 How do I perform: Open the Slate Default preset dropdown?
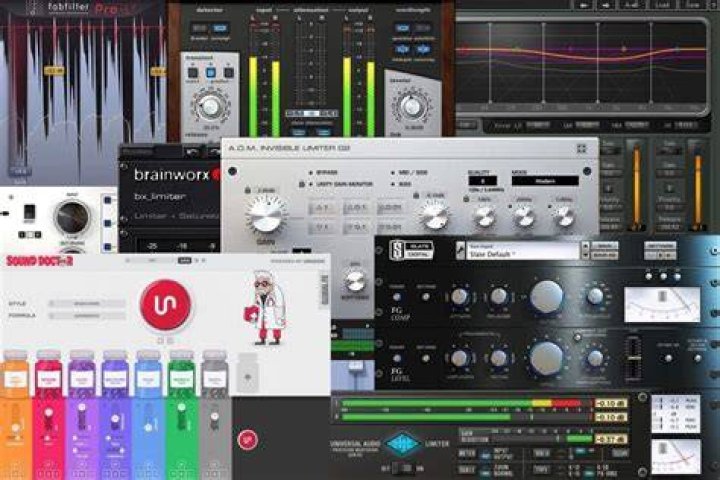coord(523,251)
